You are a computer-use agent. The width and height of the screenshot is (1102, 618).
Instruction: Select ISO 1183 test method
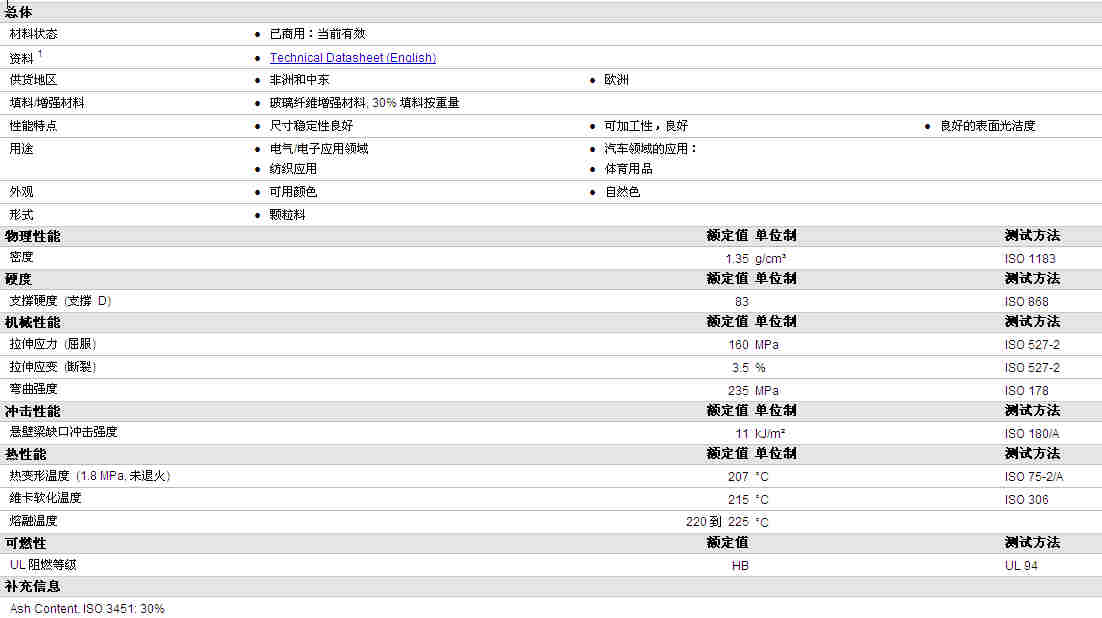click(1030, 259)
